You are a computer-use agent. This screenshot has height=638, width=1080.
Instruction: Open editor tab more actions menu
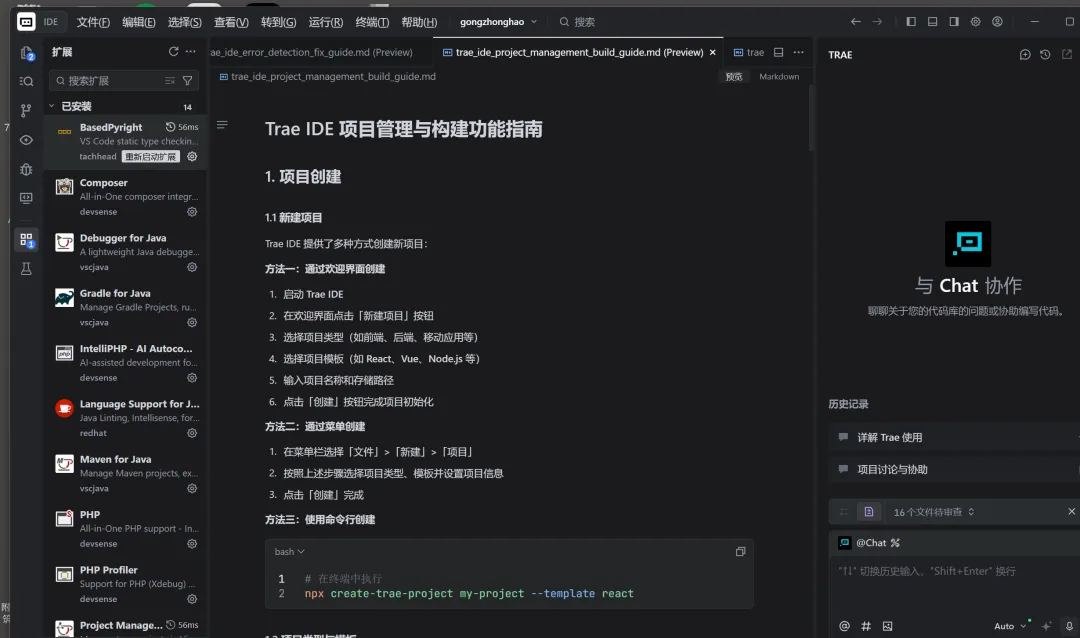pos(798,52)
